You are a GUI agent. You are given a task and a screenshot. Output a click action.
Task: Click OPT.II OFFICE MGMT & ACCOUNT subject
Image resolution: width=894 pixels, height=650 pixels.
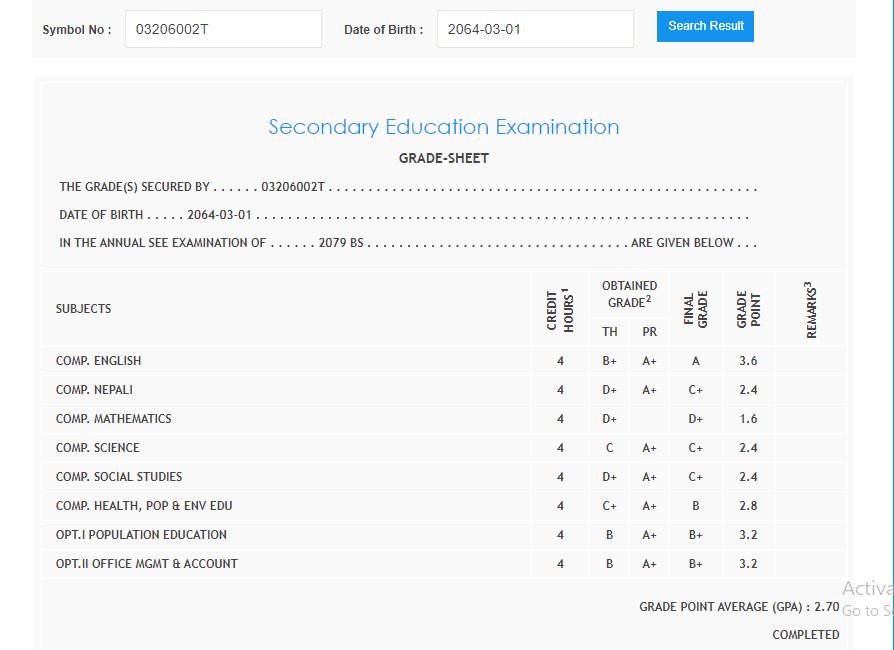click(147, 564)
